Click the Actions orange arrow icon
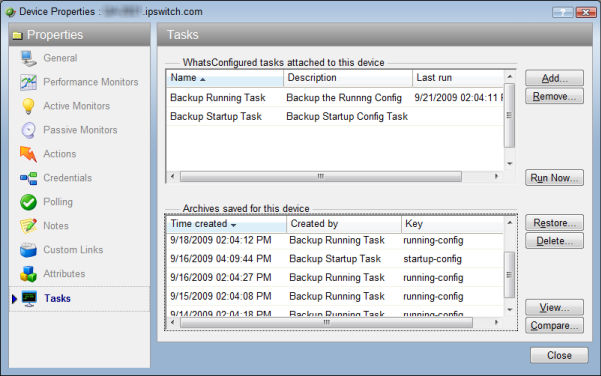 point(28,154)
